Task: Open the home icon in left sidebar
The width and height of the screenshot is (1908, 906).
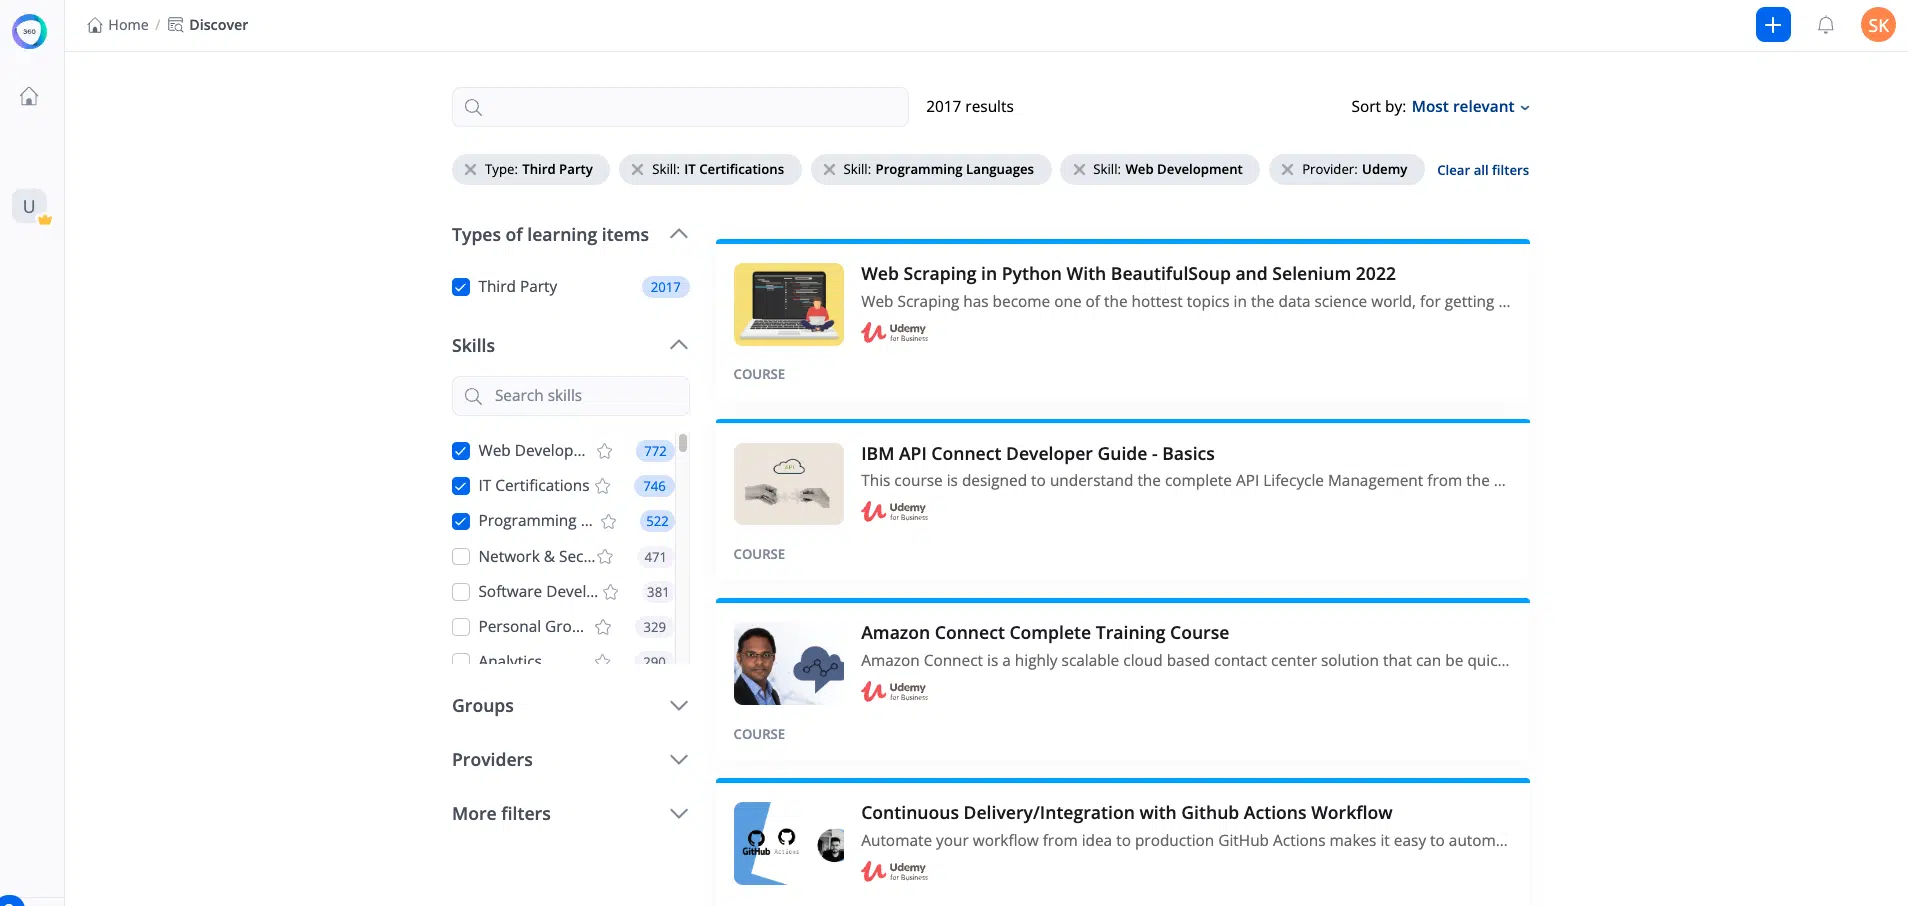Action: click(x=29, y=96)
